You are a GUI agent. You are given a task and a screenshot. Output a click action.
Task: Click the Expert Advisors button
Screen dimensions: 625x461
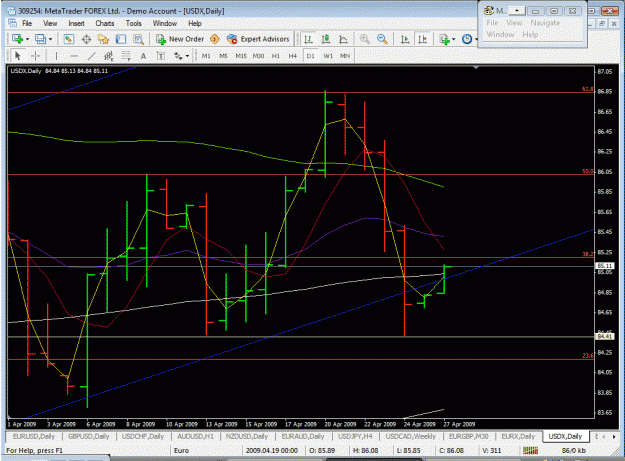click(x=258, y=39)
